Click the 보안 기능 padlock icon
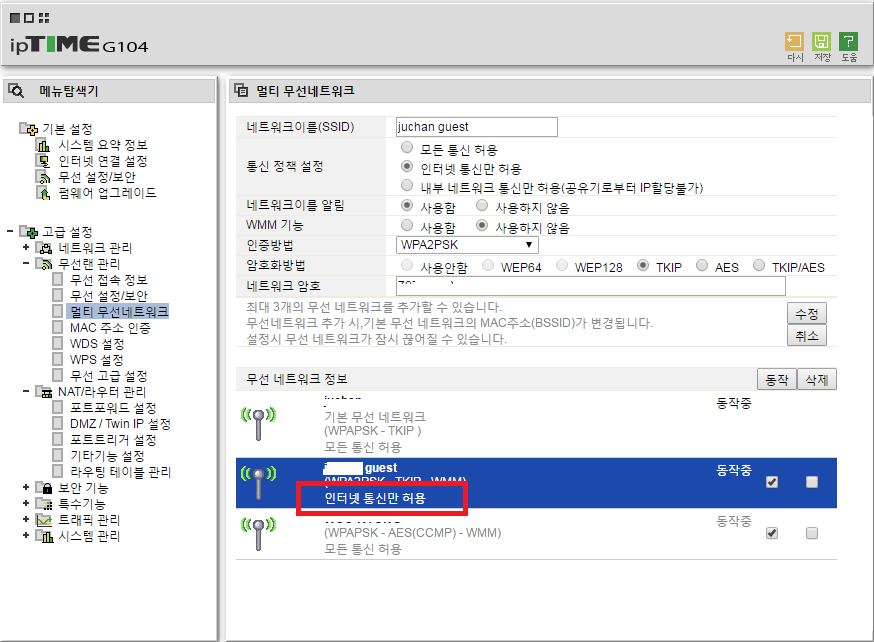Screen dimensions: 874x642 [x=46, y=488]
